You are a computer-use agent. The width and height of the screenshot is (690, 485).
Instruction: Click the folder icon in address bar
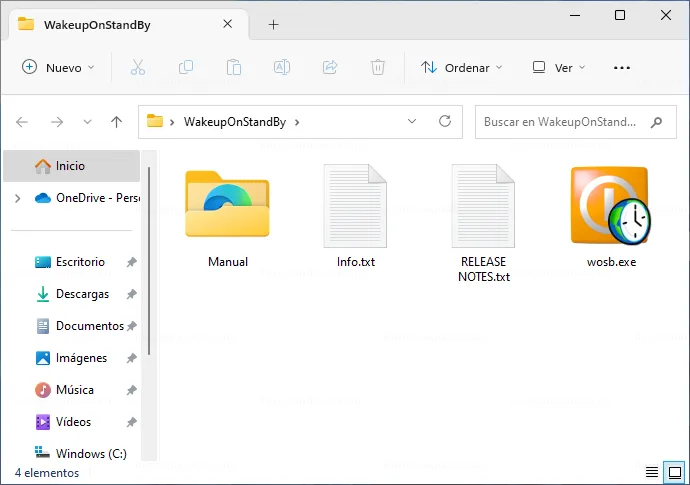pyautogui.click(x=154, y=121)
